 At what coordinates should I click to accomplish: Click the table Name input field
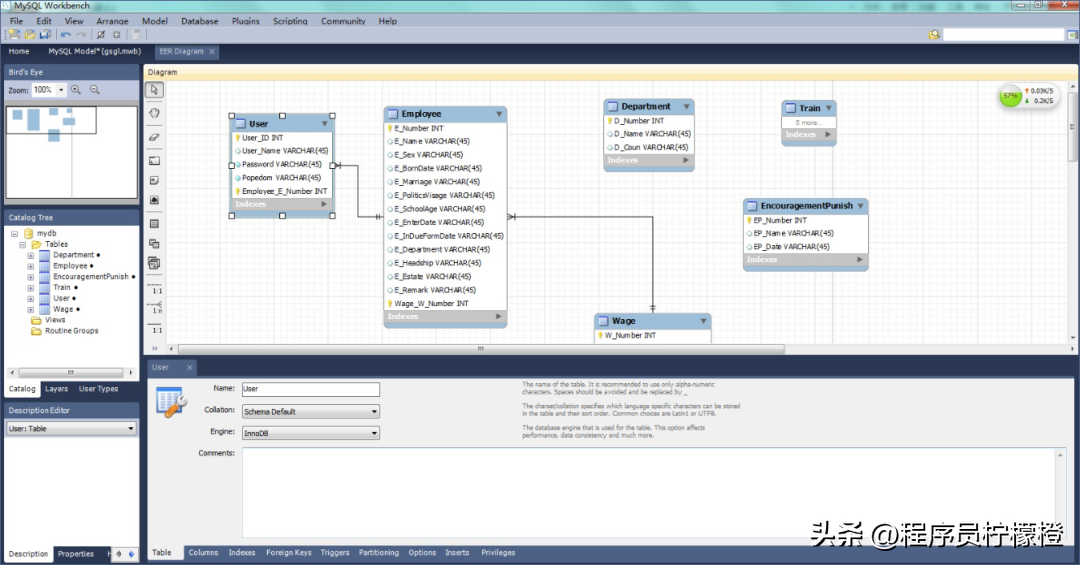click(310, 389)
